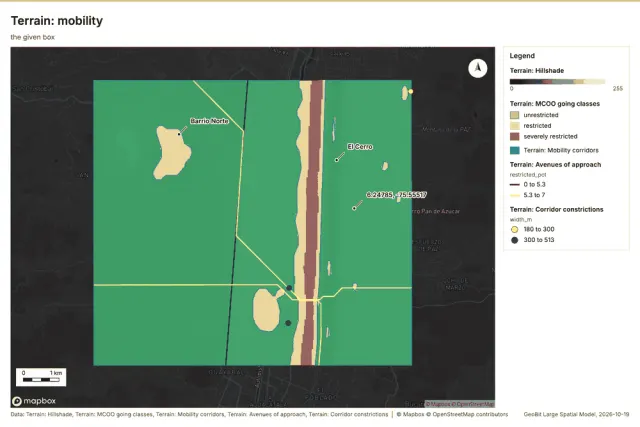Click the dark constriction dot above the lower tan patch
Viewport: 640px width, 427px height.
(x=289, y=288)
